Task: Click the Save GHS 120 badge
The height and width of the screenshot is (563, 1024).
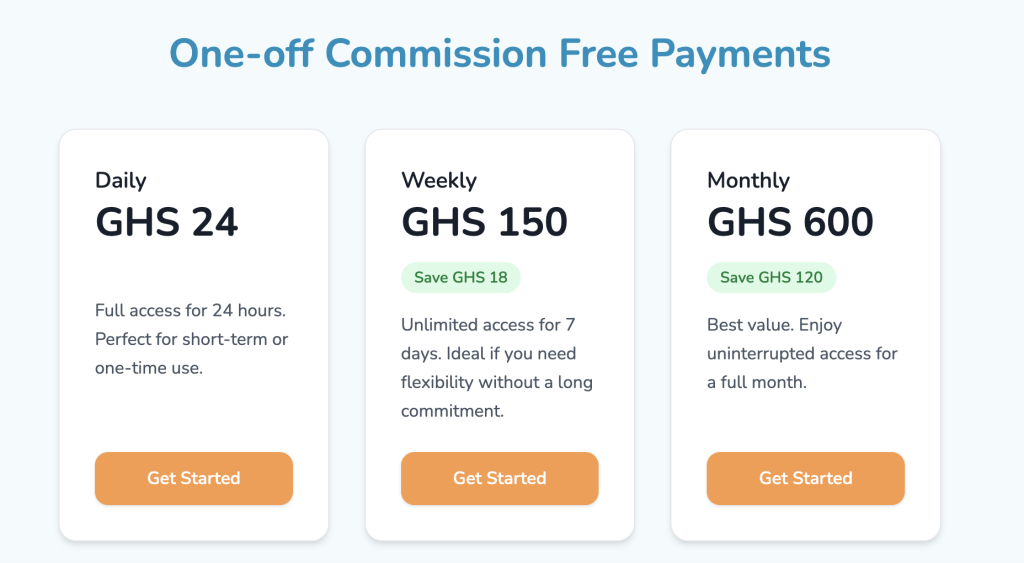Action: click(771, 277)
